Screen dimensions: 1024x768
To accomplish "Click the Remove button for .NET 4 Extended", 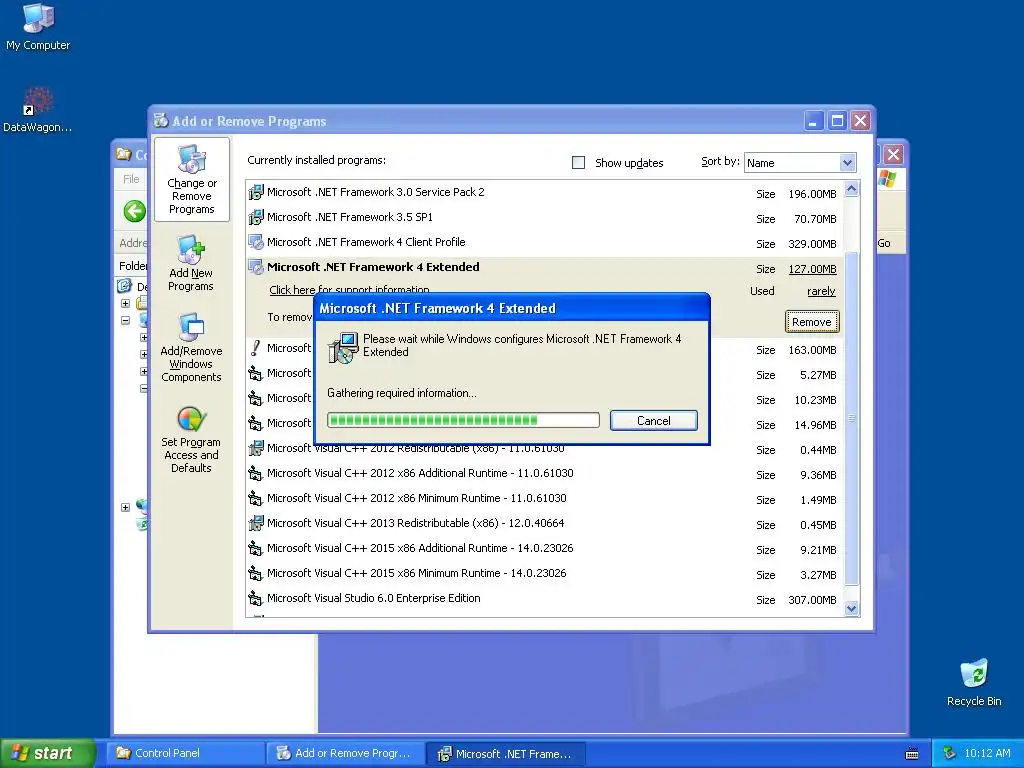I will (812, 322).
